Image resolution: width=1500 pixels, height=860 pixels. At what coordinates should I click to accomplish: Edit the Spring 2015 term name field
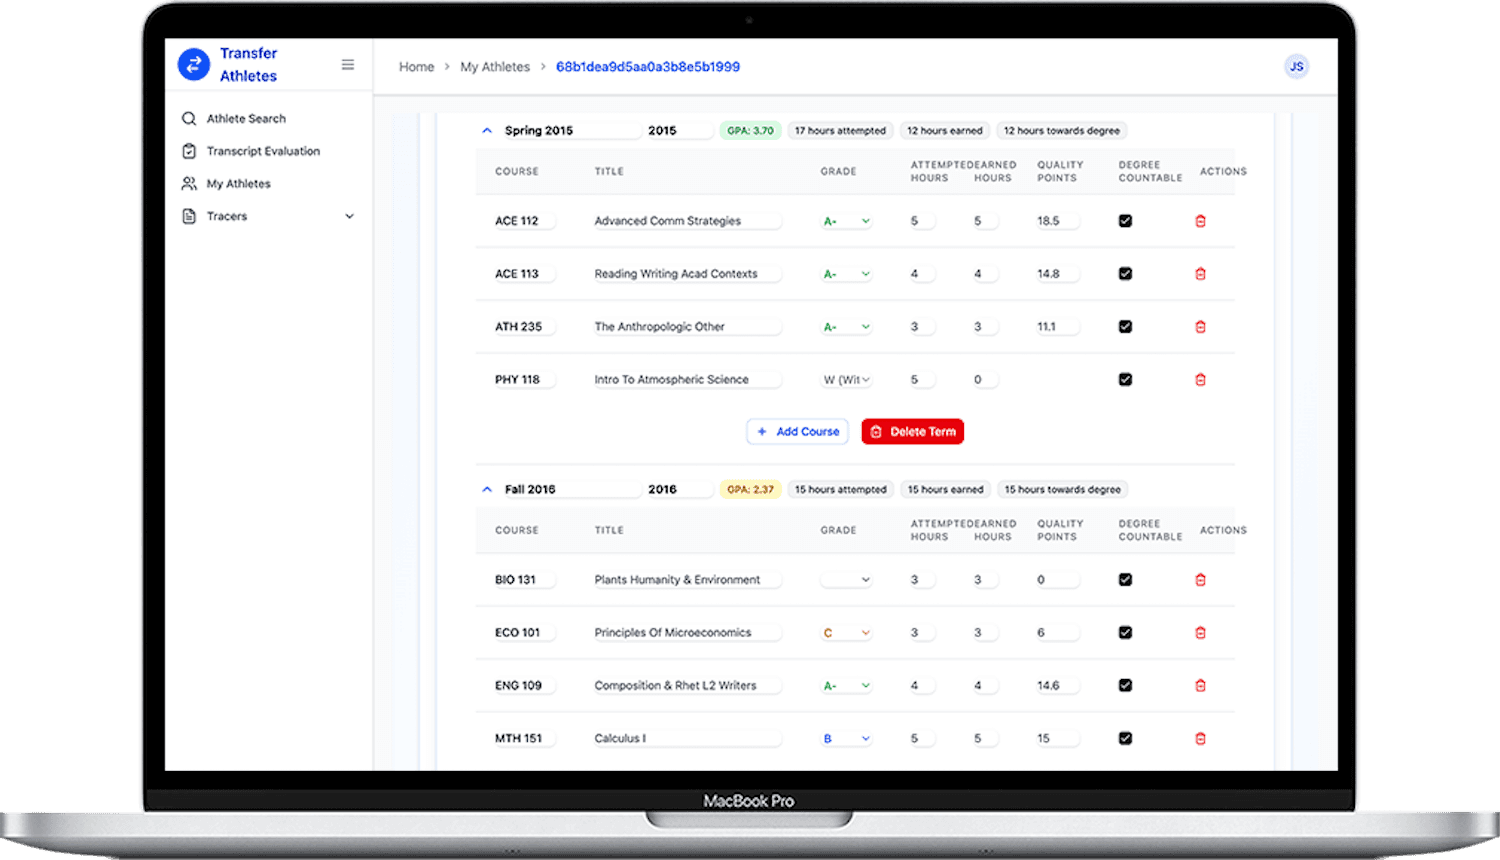571,131
